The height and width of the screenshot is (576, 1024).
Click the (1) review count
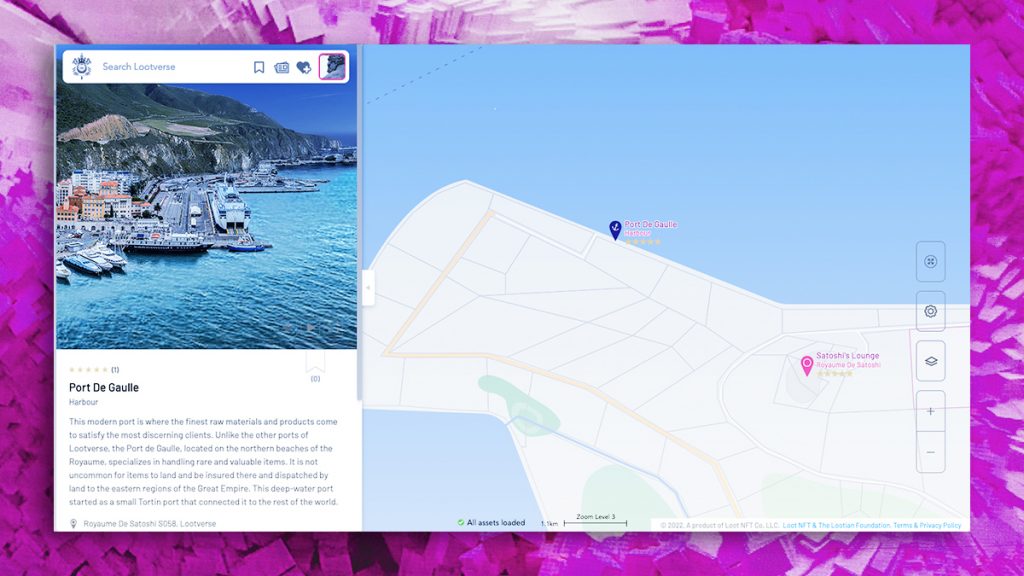115,370
